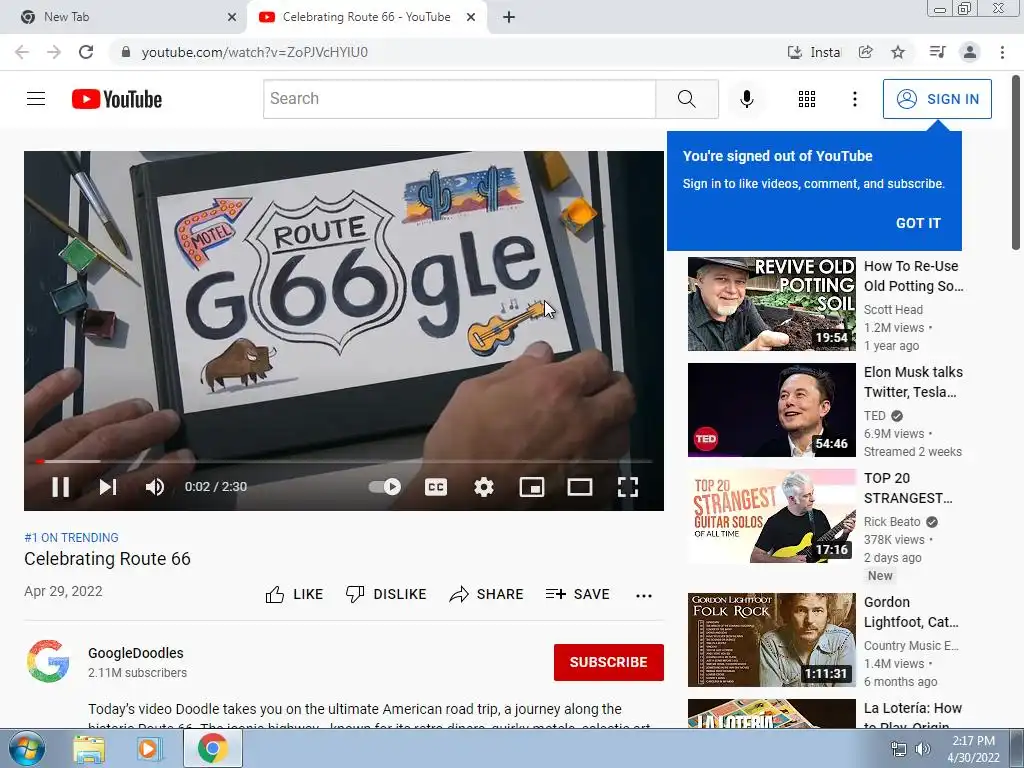Click Chrome icon in taskbar
The height and width of the screenshot is (768, 1024).
click(x=212, y=748)
